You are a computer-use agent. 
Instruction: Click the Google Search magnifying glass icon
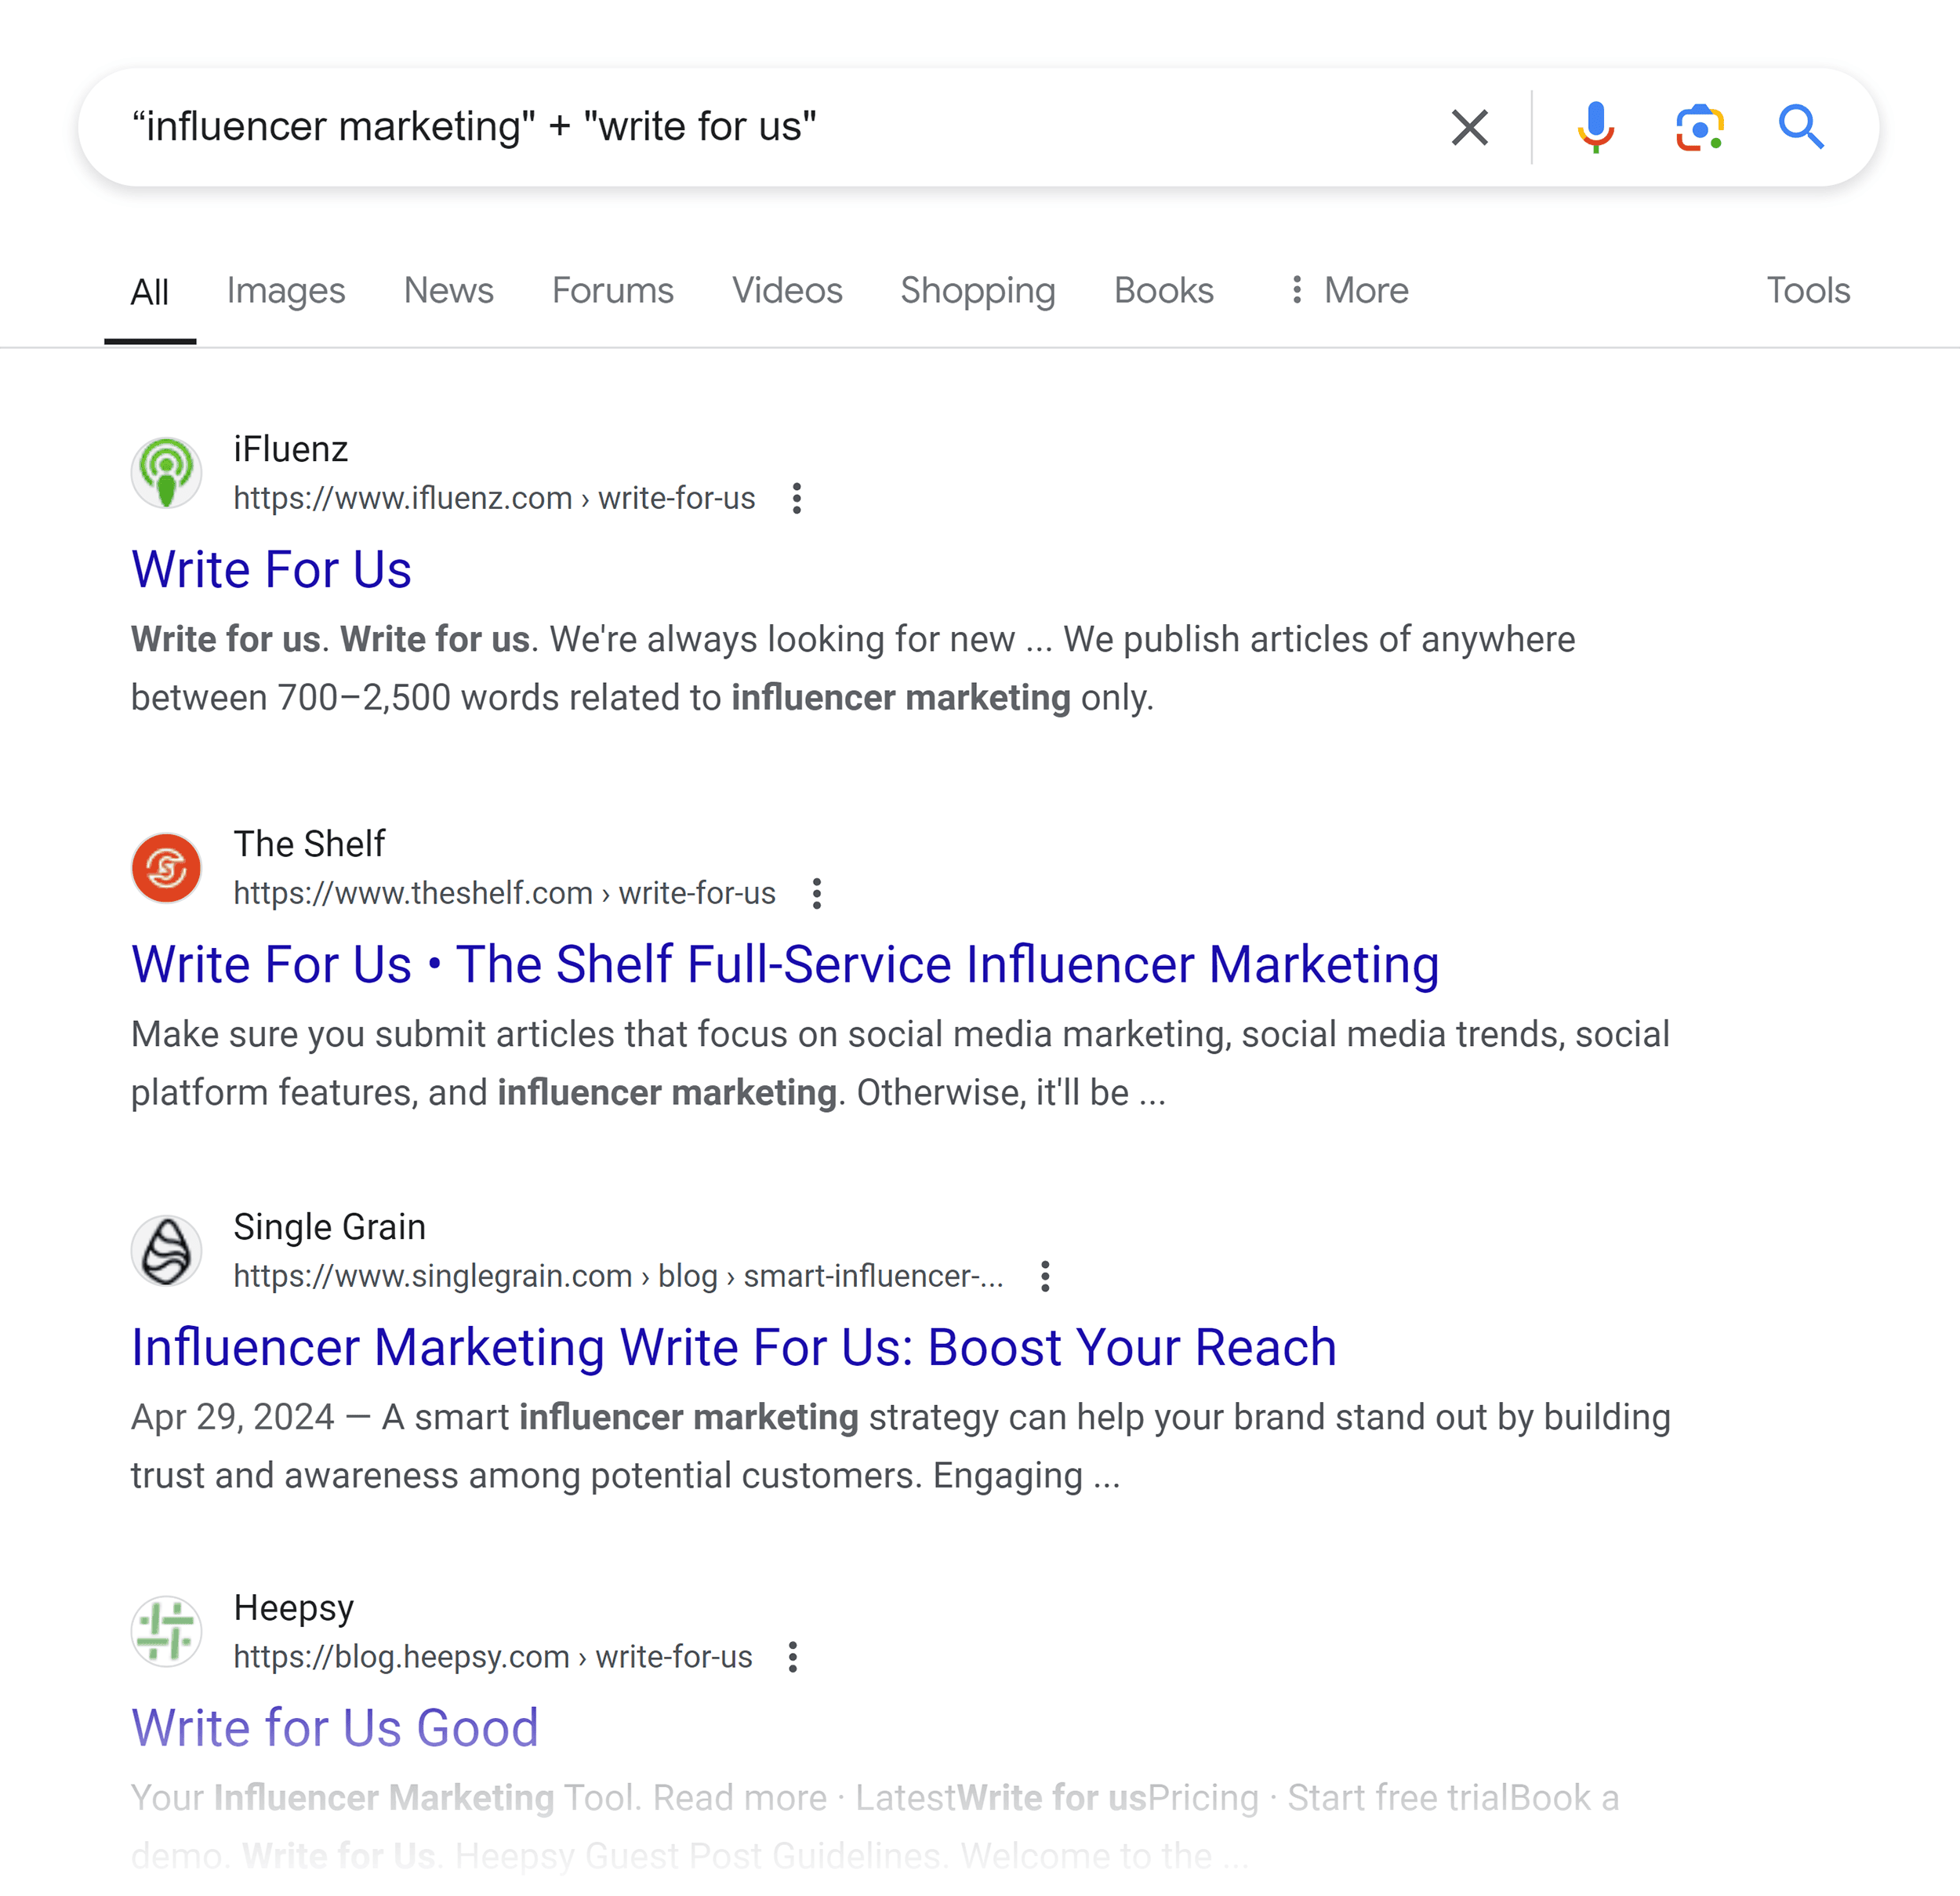click(x=1802, y=126)
